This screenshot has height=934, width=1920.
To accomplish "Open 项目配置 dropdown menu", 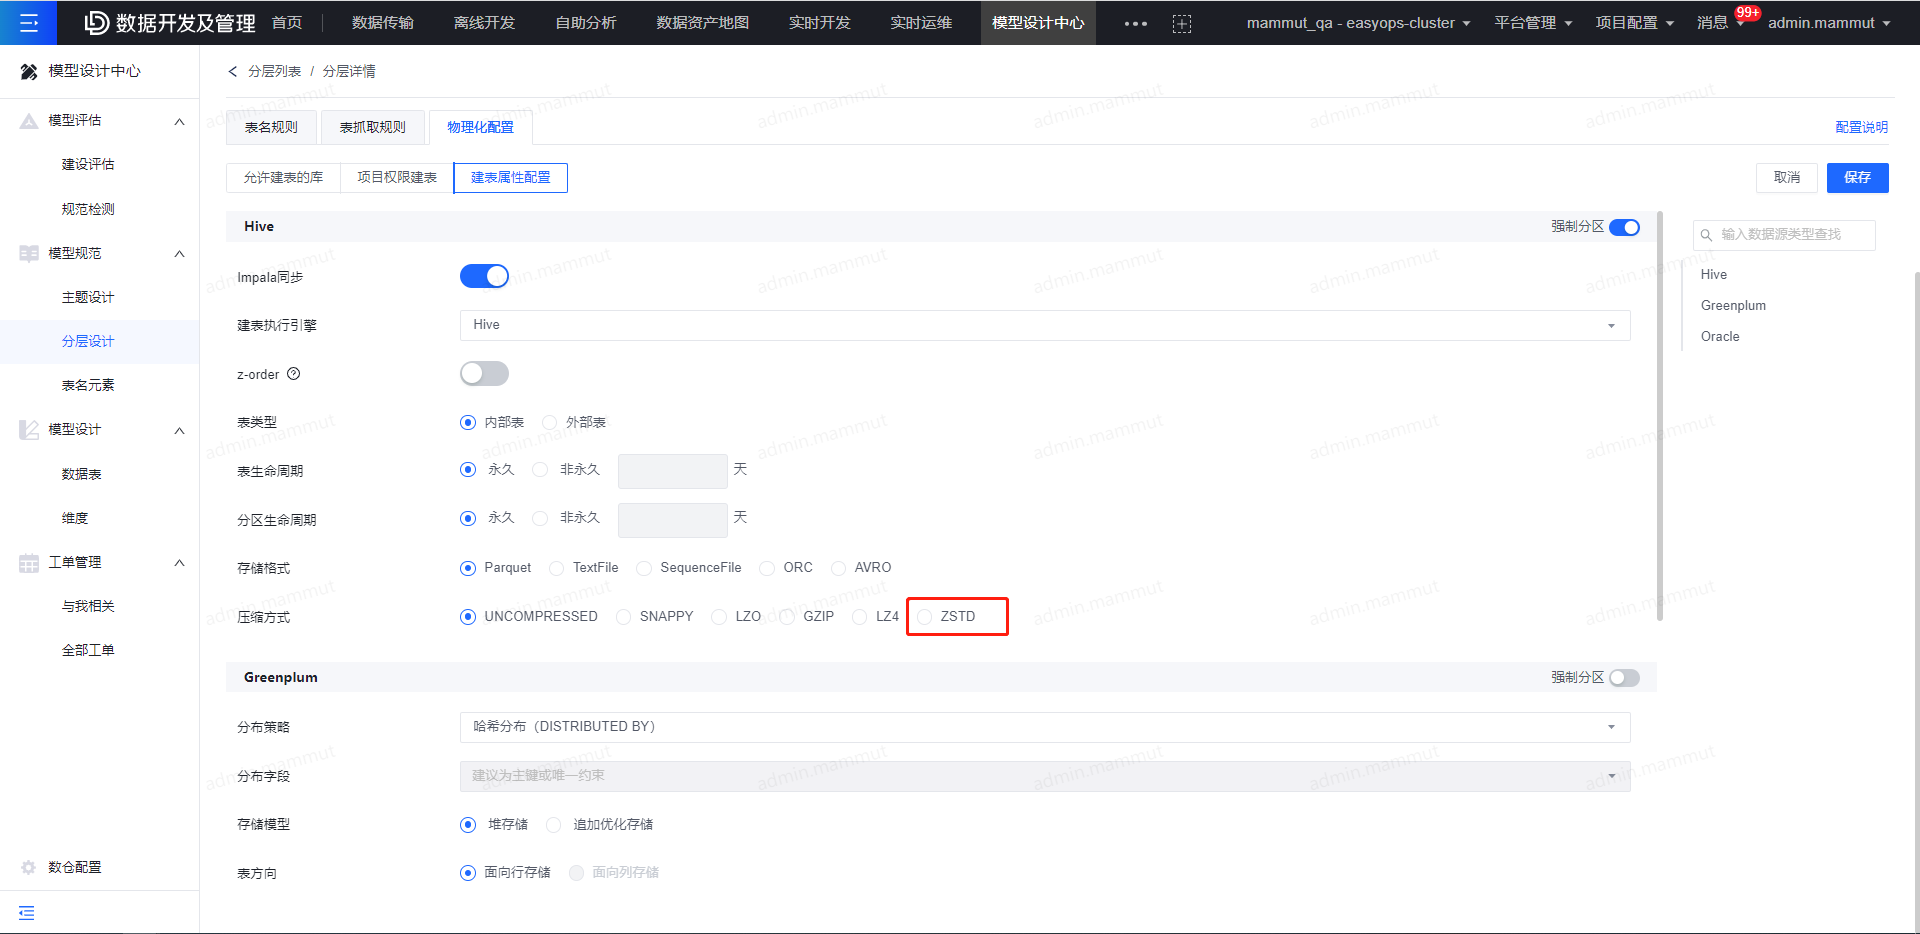I will [1634, 23].
